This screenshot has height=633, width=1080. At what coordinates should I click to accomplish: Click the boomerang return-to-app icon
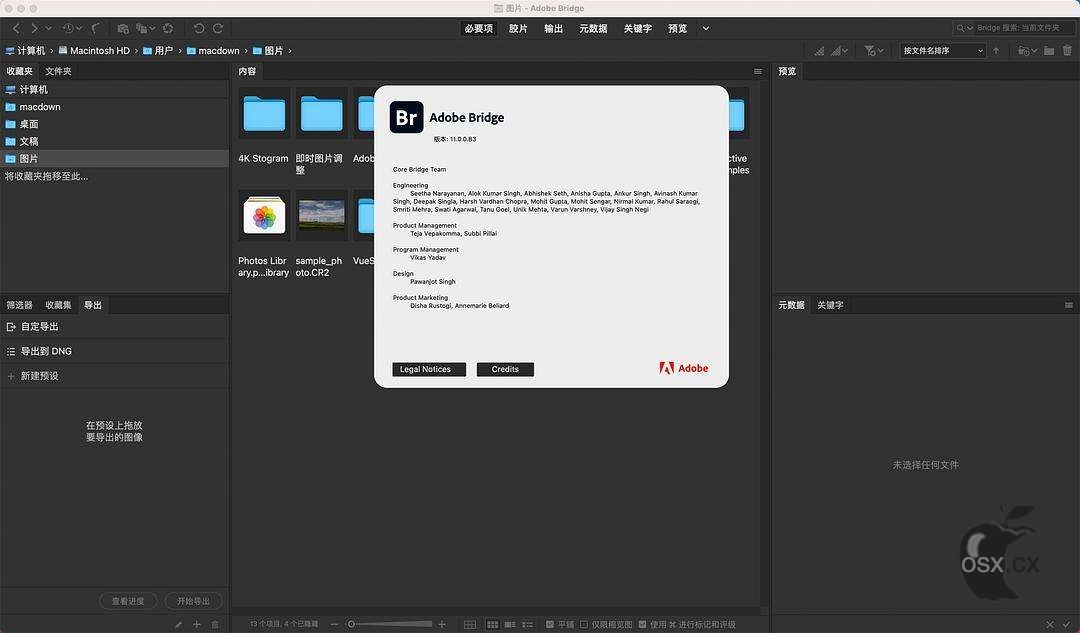[95, 28]
